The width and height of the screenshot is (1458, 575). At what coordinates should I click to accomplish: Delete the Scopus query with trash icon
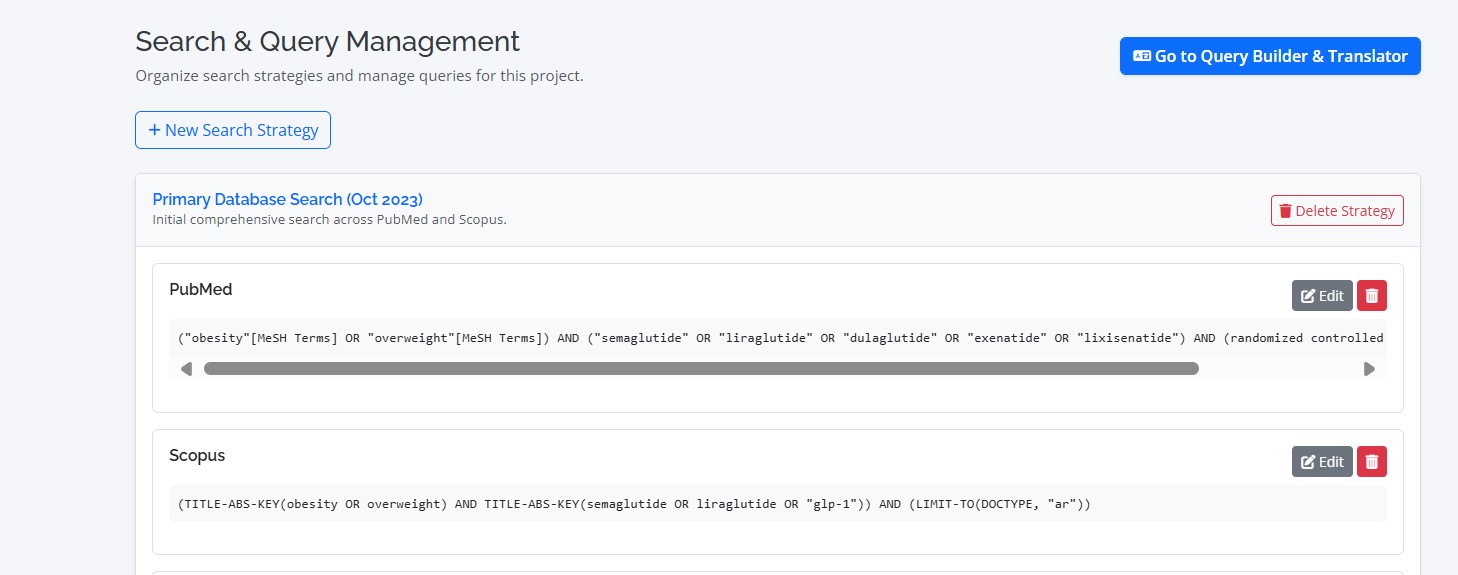point(1371,462)
